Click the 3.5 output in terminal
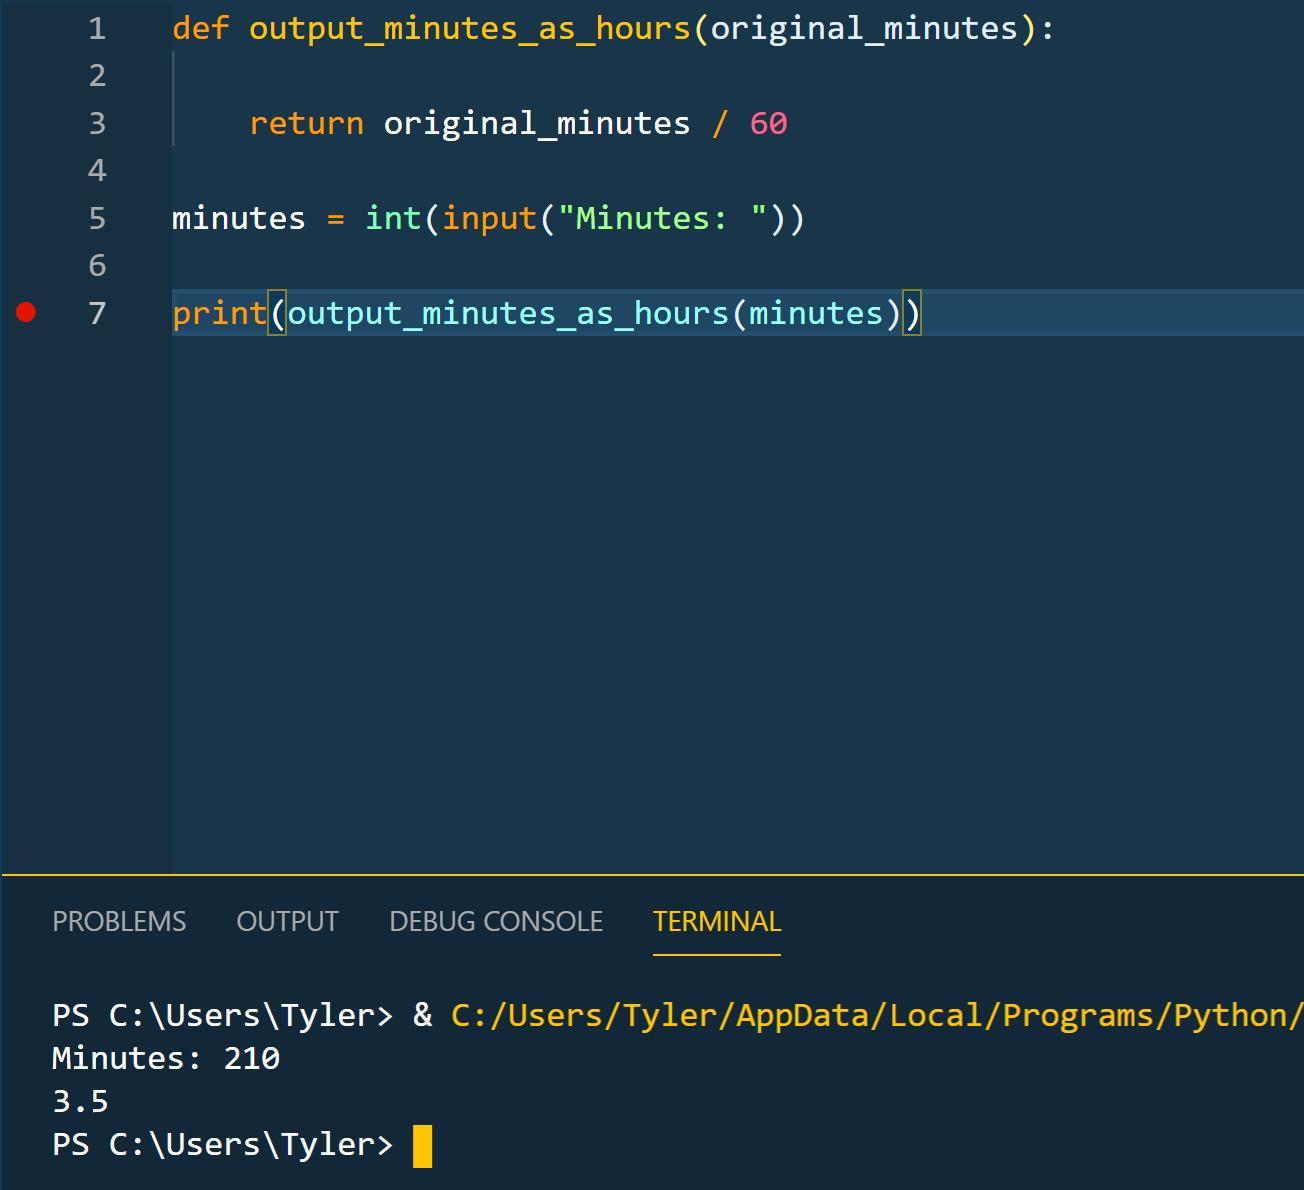 (80, 1102)
